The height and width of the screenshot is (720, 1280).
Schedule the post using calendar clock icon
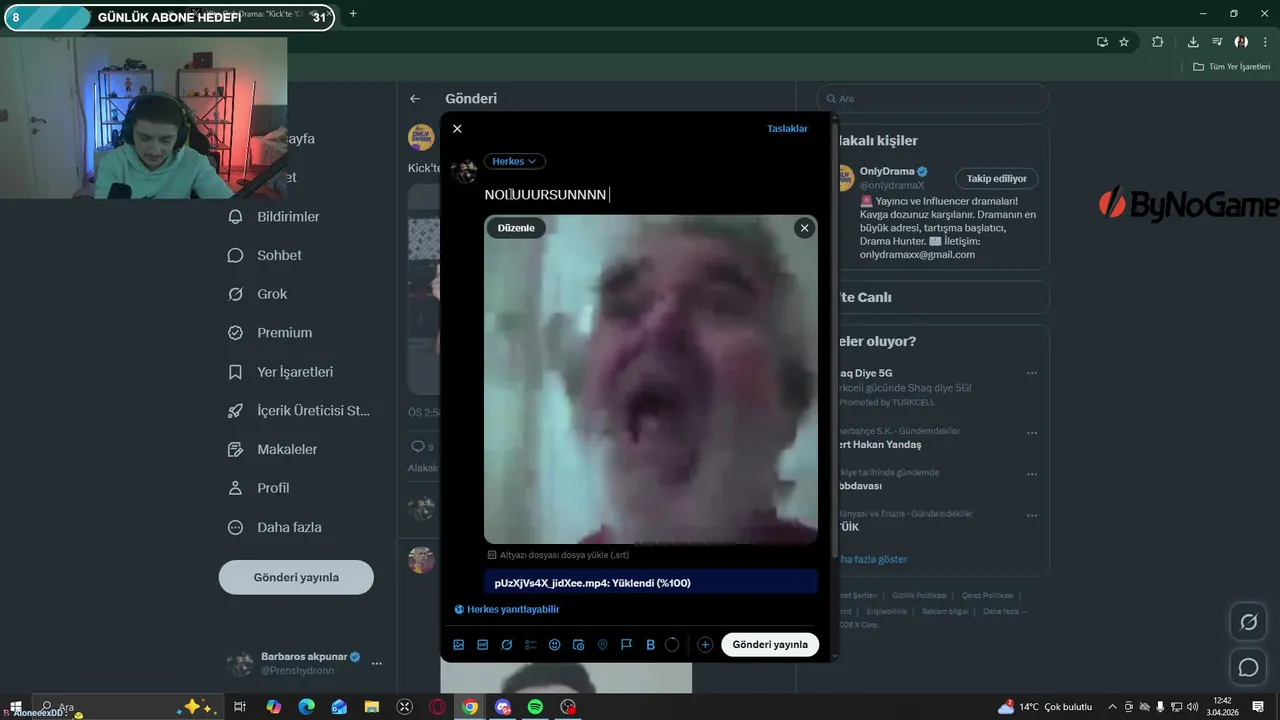tap(579, 645)
